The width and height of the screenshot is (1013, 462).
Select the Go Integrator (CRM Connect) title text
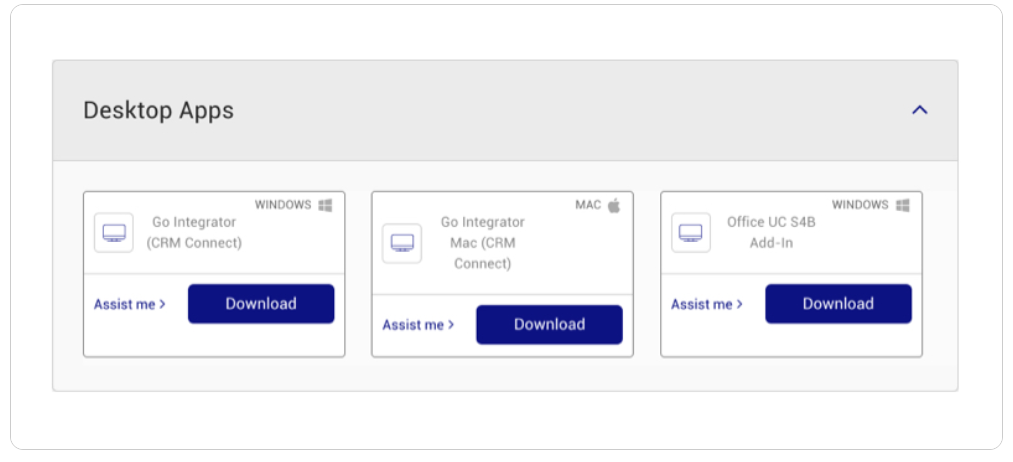pyautogui.click(x=194, y=233)
